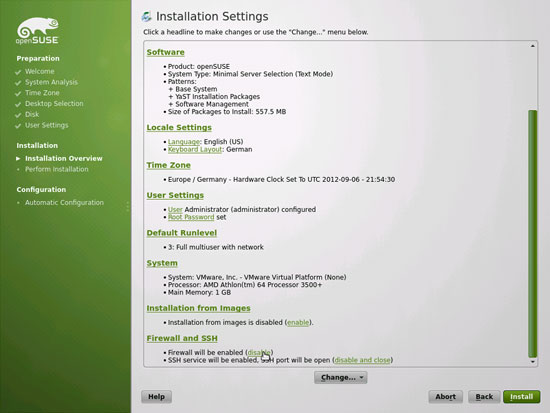Click the System Analysis checkmark icon
Screen dimensions: 550x413
[x=18, y=83]
